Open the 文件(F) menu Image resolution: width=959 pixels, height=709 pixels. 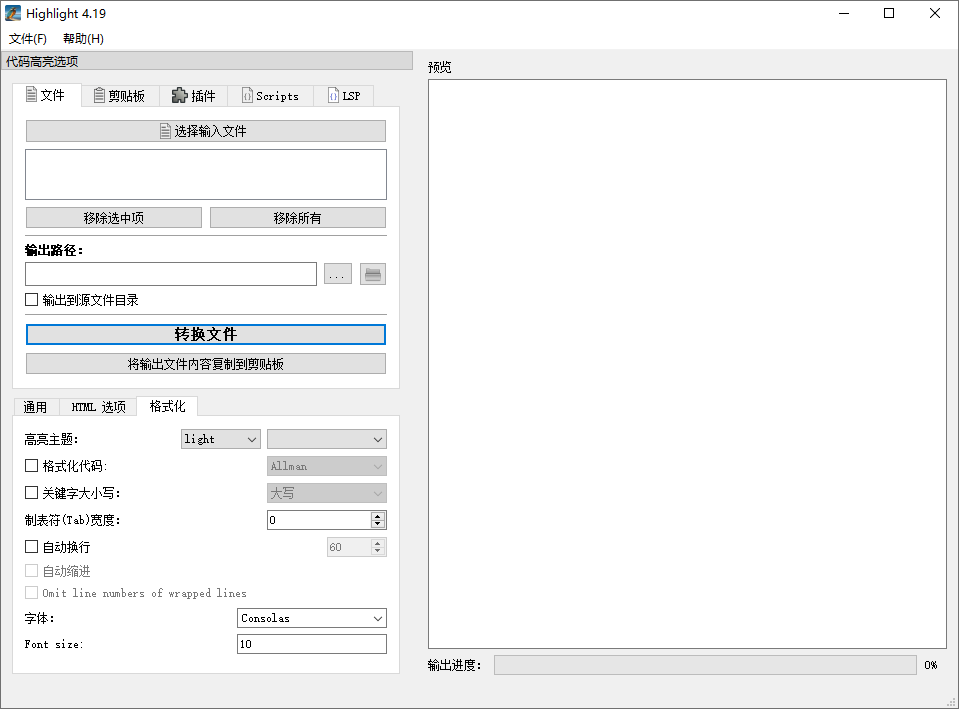pyautogui.click(x=28, y=39)
